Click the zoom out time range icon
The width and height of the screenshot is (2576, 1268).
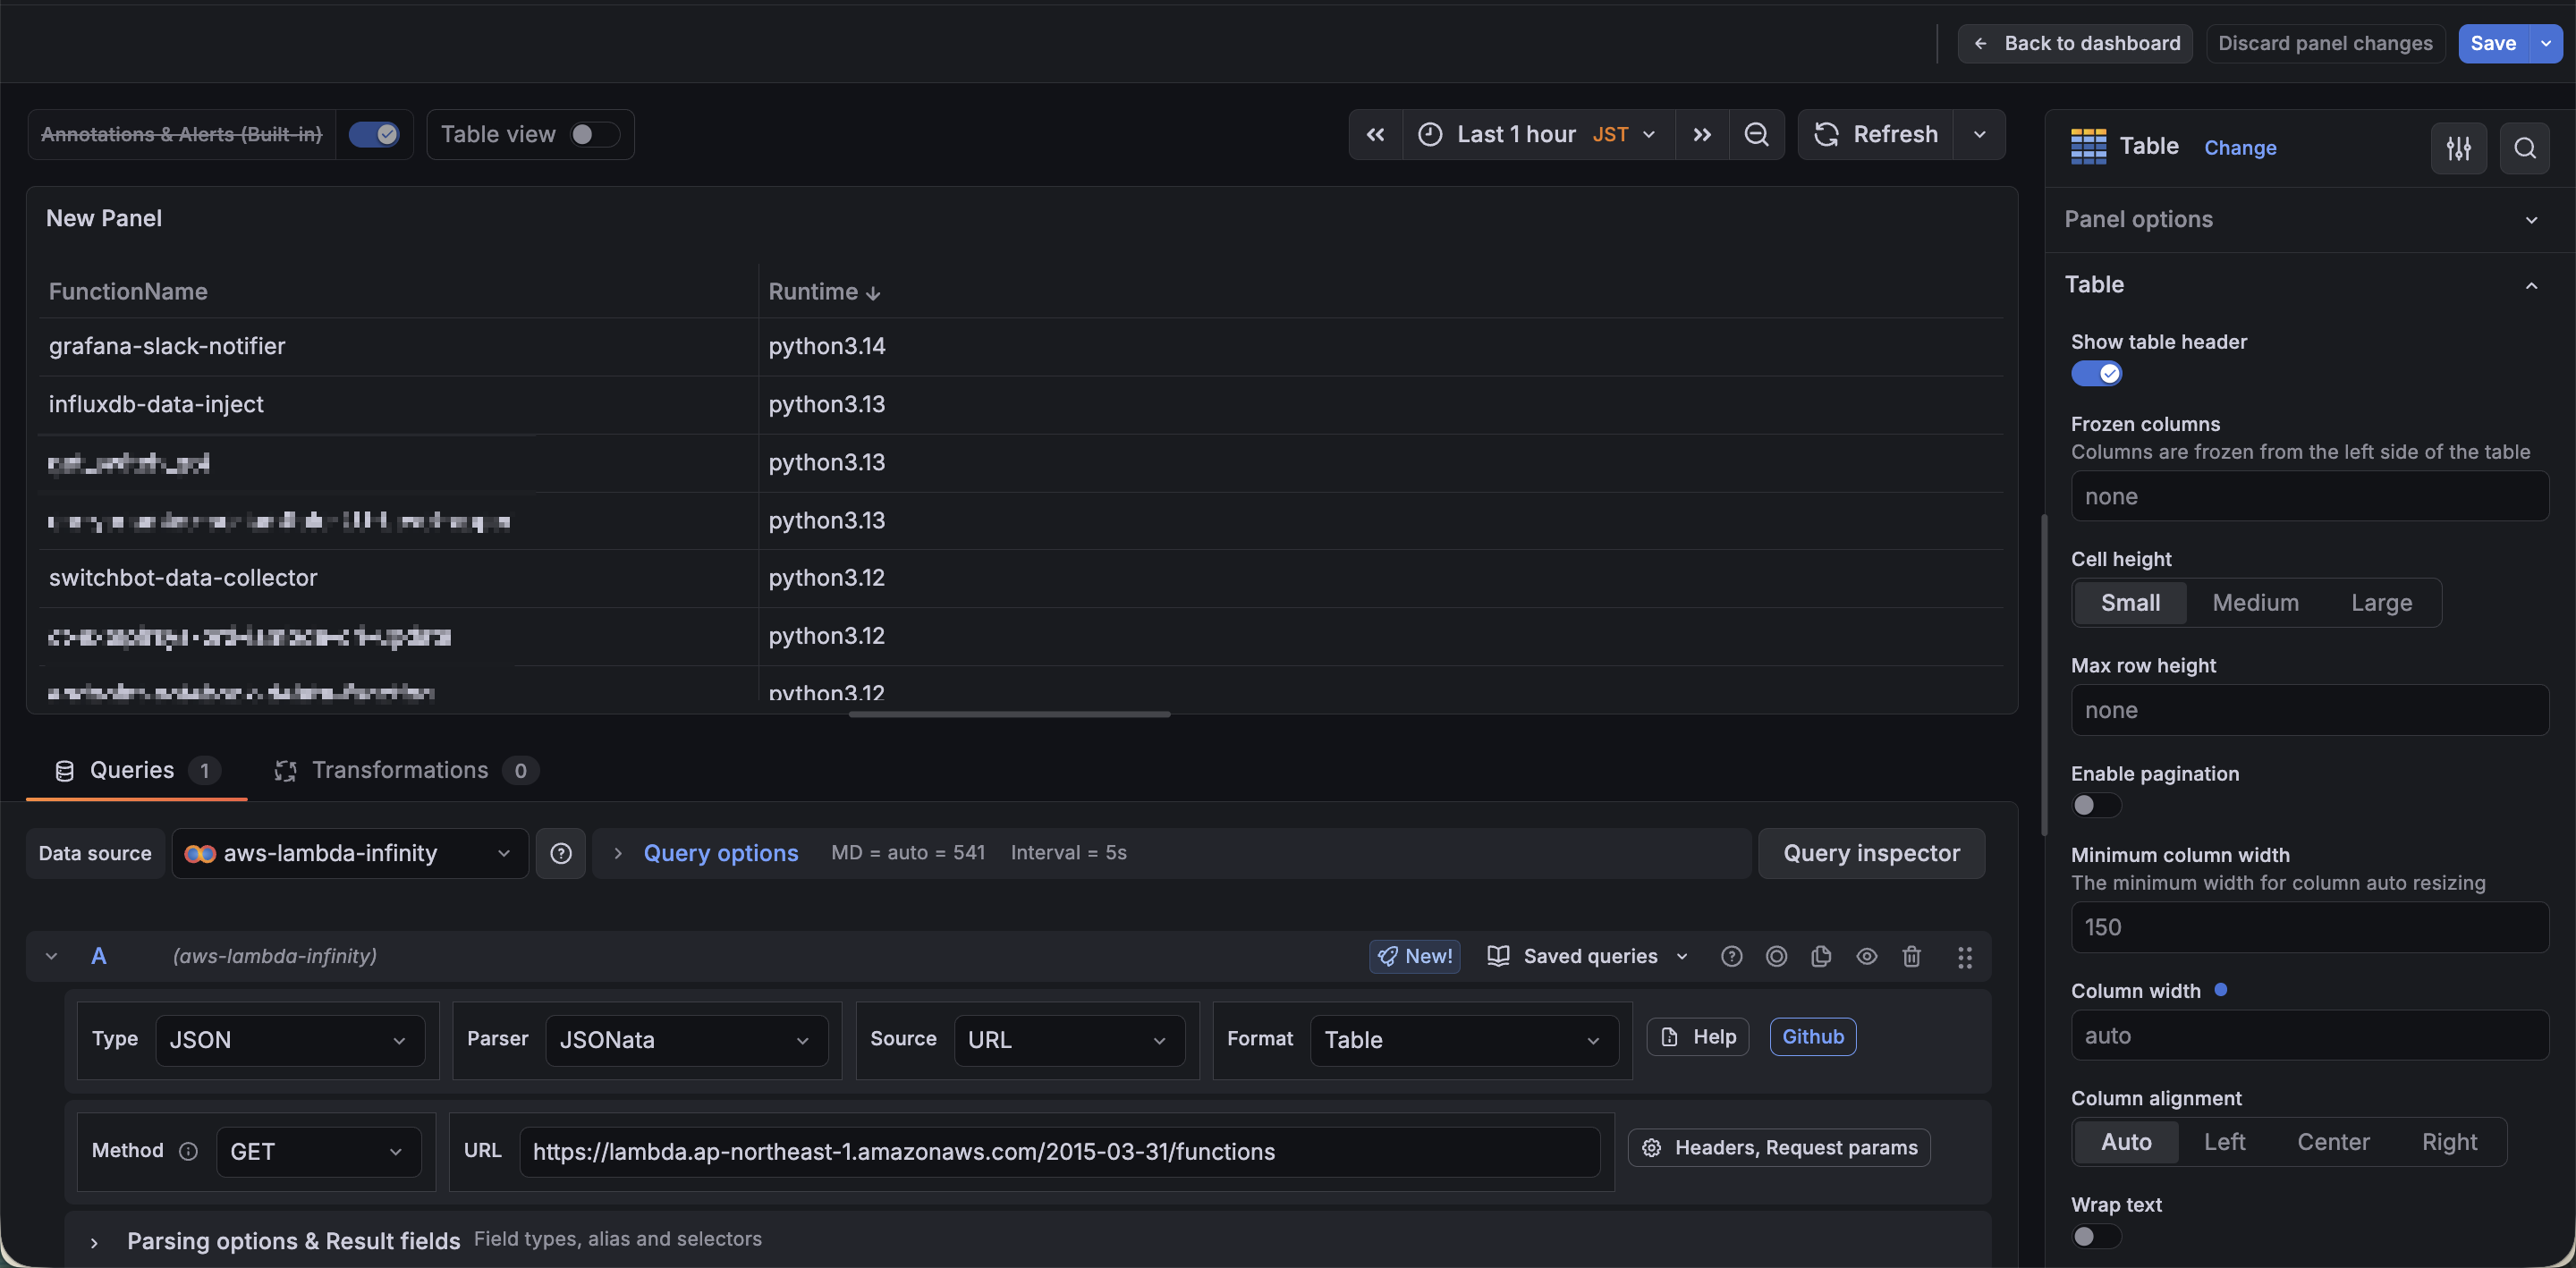[x=1756, y=134]
